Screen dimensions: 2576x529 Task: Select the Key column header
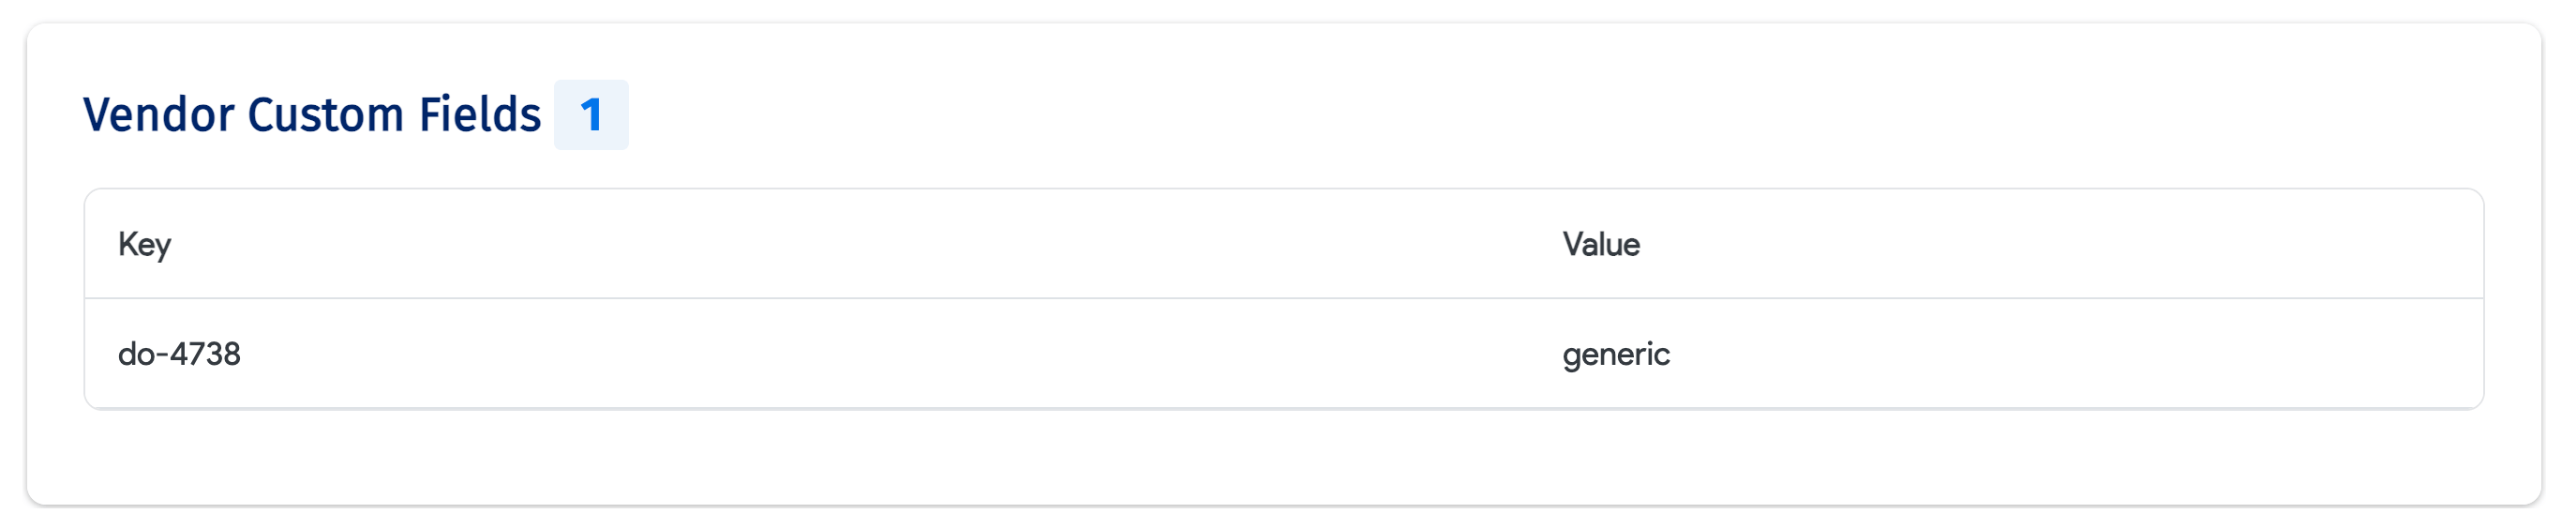tap(144, 245)
